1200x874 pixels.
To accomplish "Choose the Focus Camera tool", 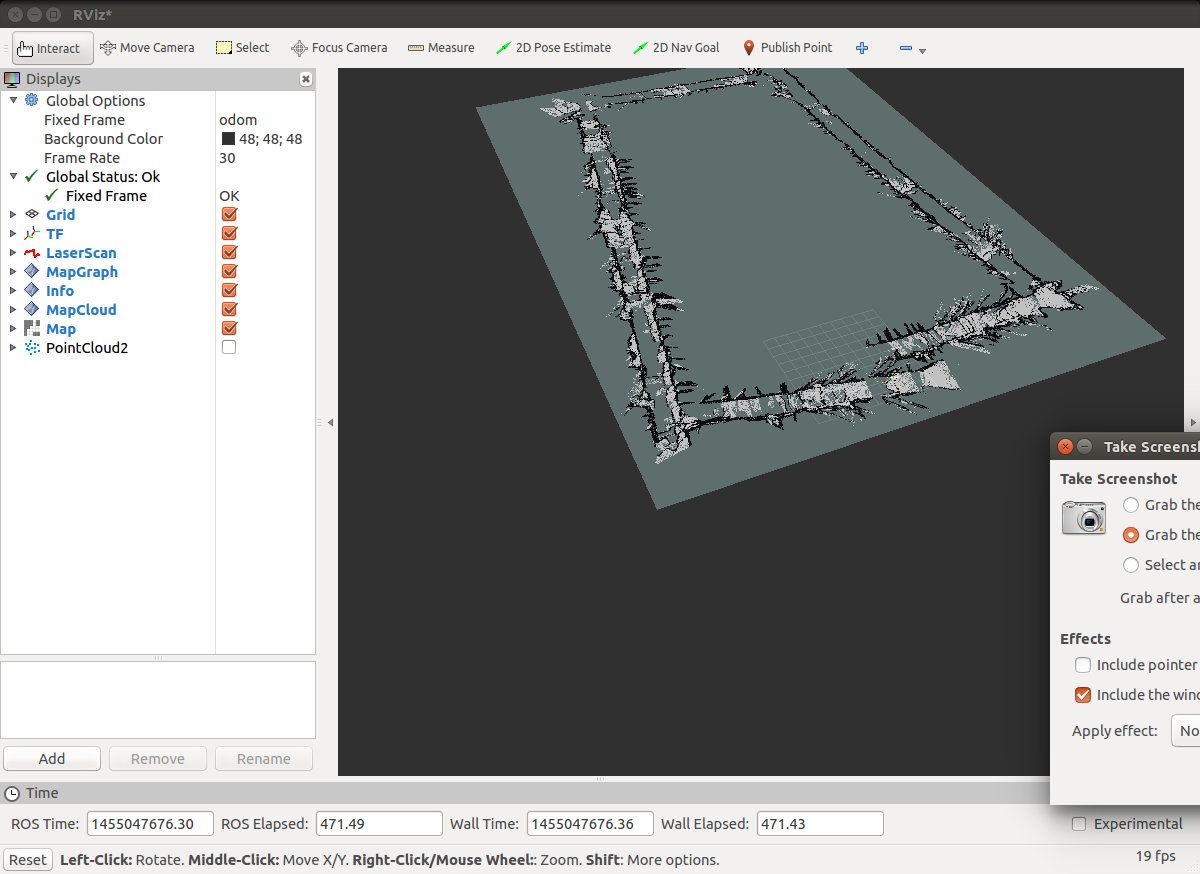I will pyautogui.click(x=339, y=48).
